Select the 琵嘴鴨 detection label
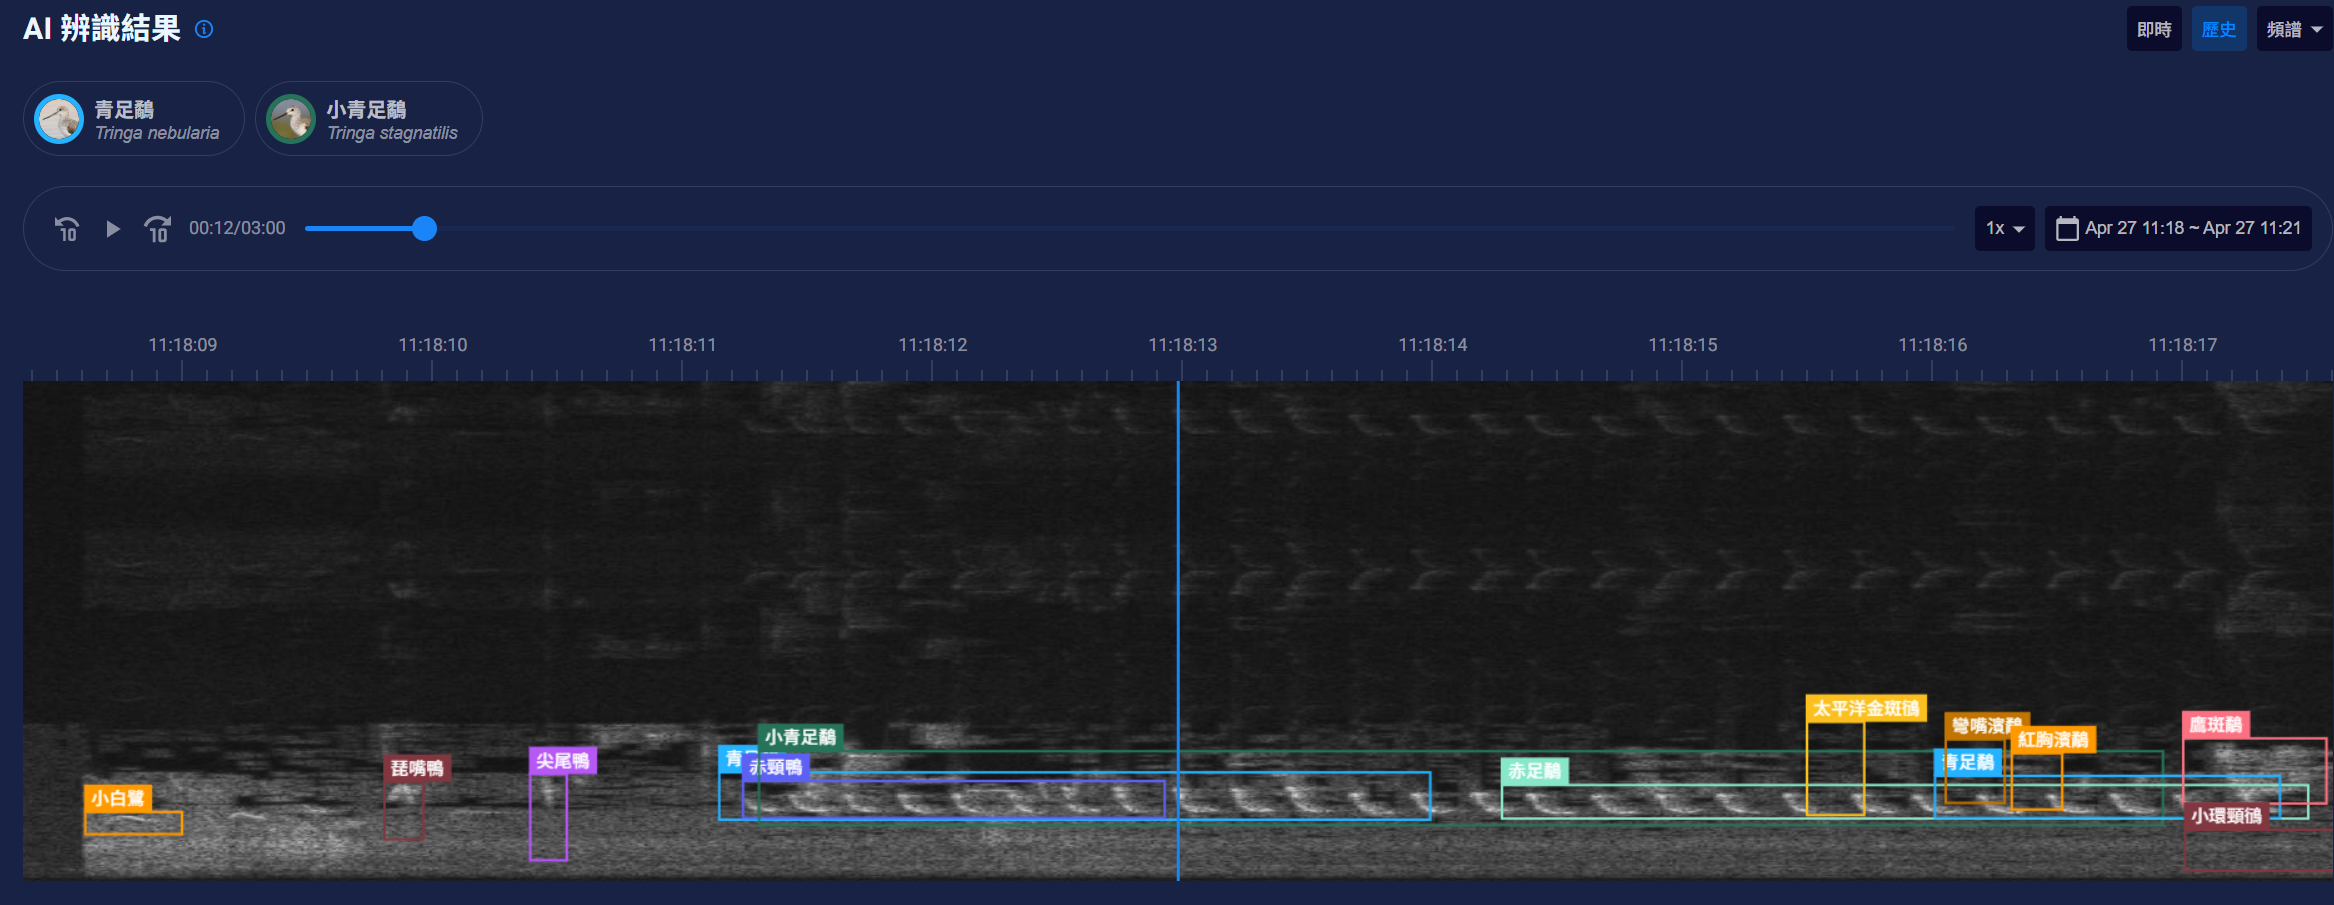 click(x=417, y=768)
